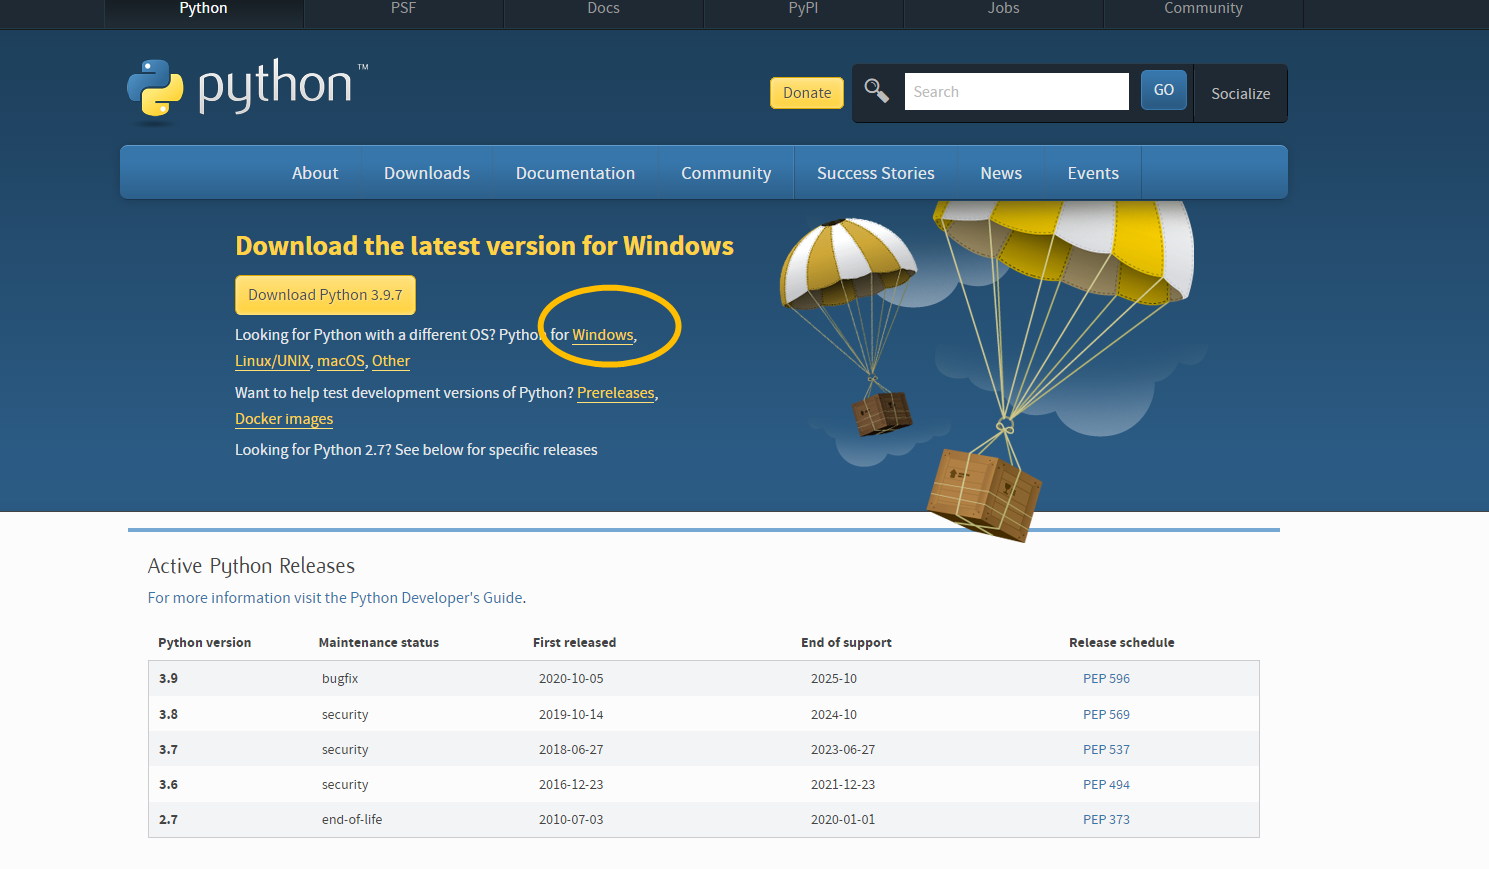Click the Download Python 3.9.7 button
1489x869 pixels.
325,295
